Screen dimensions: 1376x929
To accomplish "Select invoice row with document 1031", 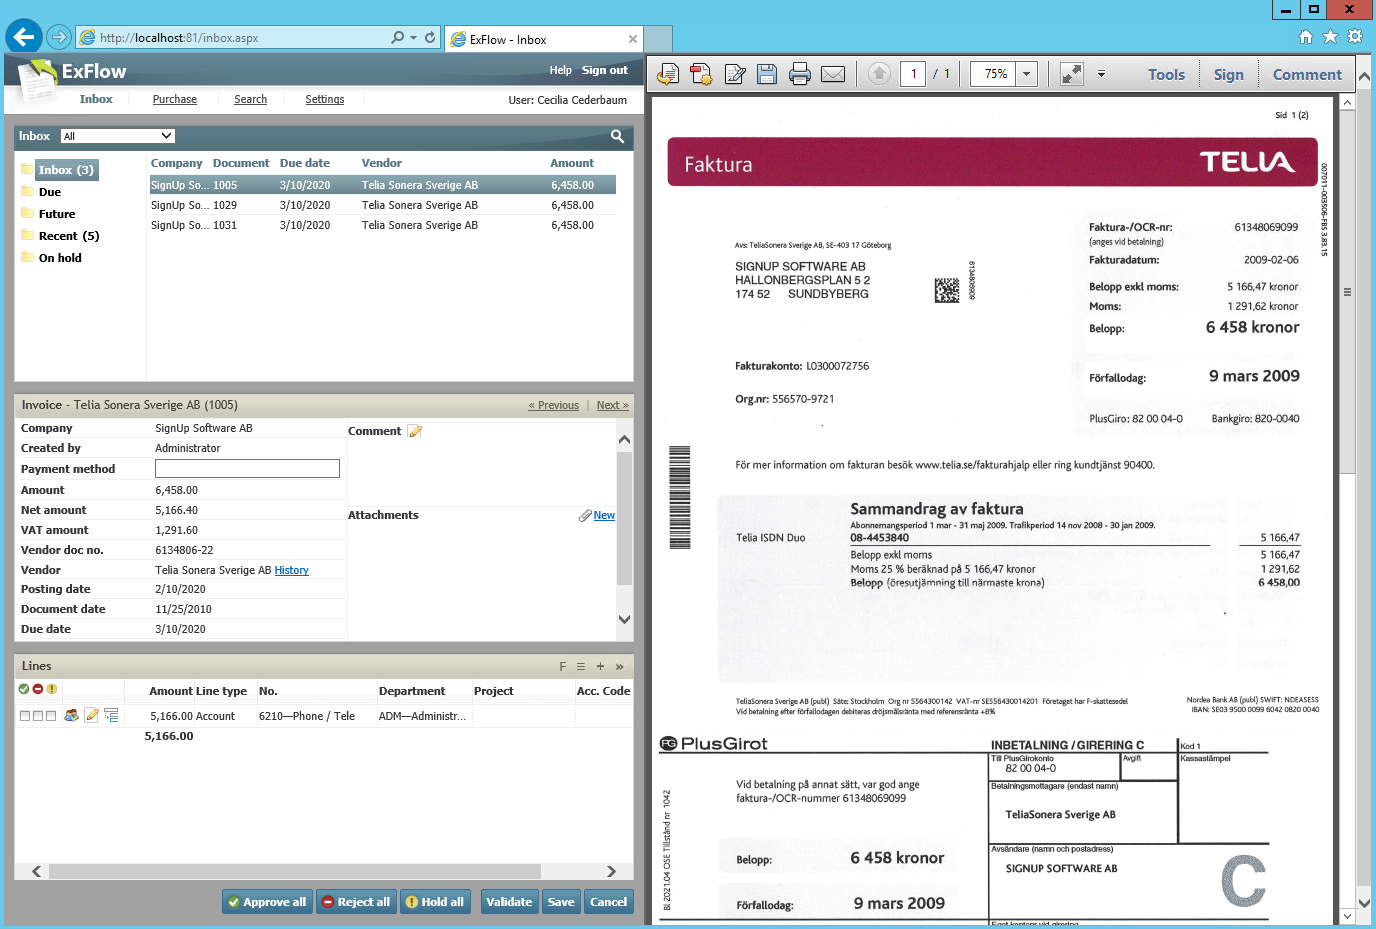I will [382, 225].
